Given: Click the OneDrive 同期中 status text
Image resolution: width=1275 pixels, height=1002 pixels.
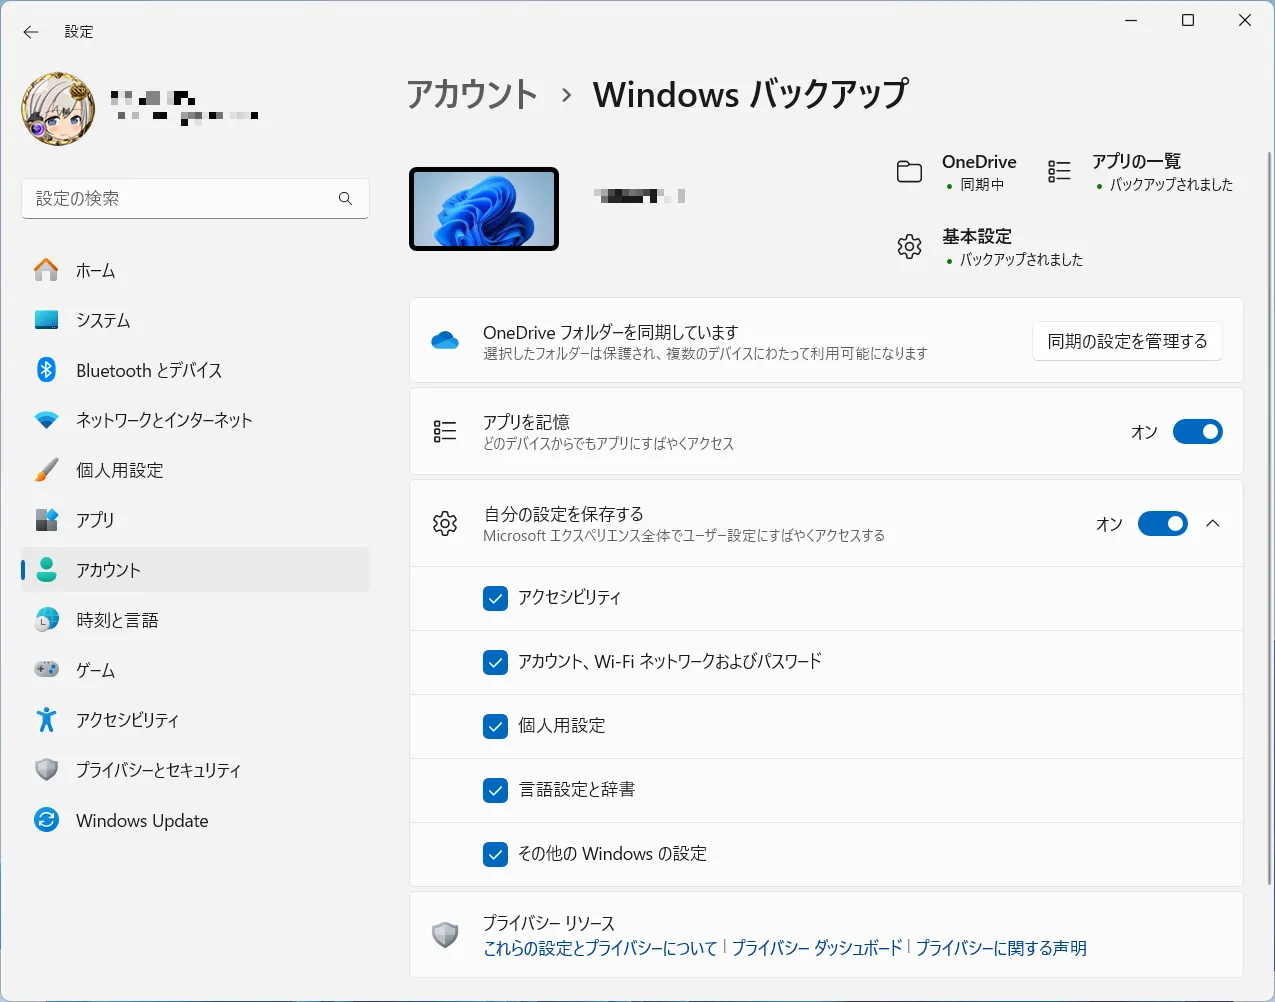Looking at the screenshot, I should [x=982, y=185].
